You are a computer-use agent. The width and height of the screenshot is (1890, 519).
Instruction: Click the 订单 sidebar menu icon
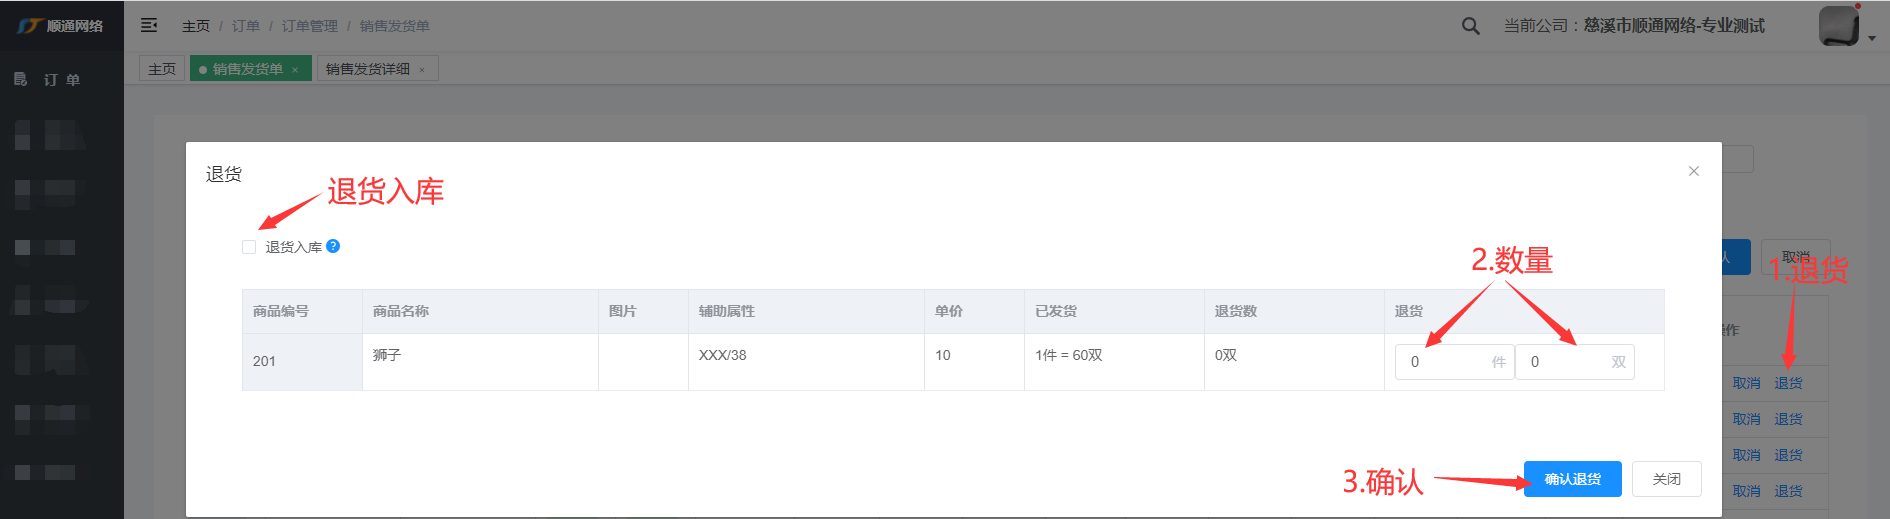pyautogui.click(x=21, y=79)
